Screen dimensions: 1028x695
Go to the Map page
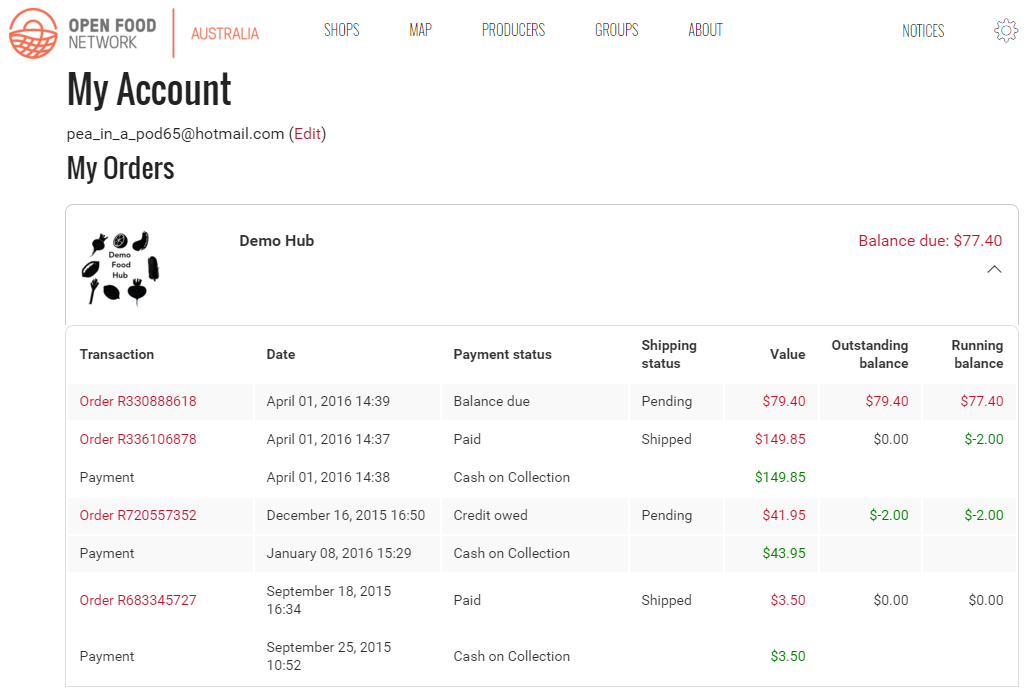pyautogui.click(x=420, y=30)
